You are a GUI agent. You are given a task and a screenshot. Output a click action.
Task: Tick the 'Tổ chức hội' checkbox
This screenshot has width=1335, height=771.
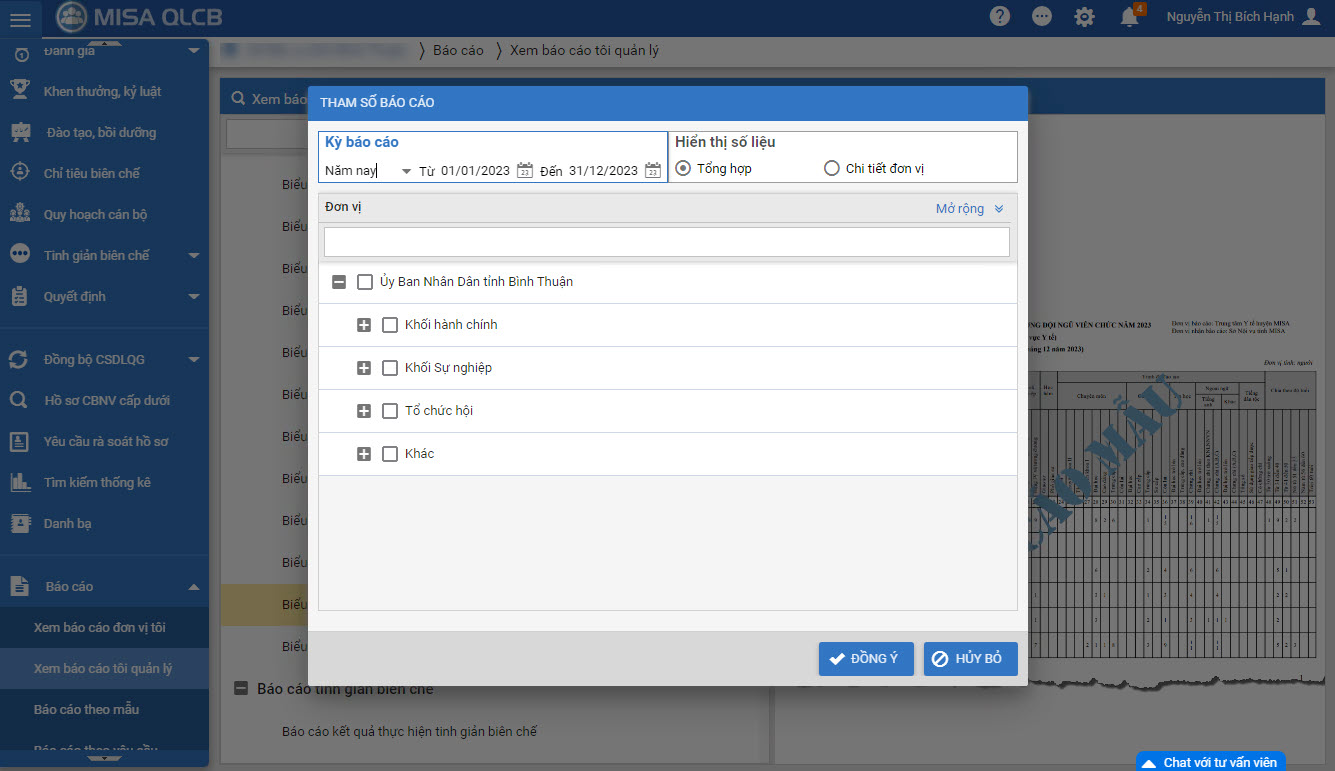click(390, 411)
